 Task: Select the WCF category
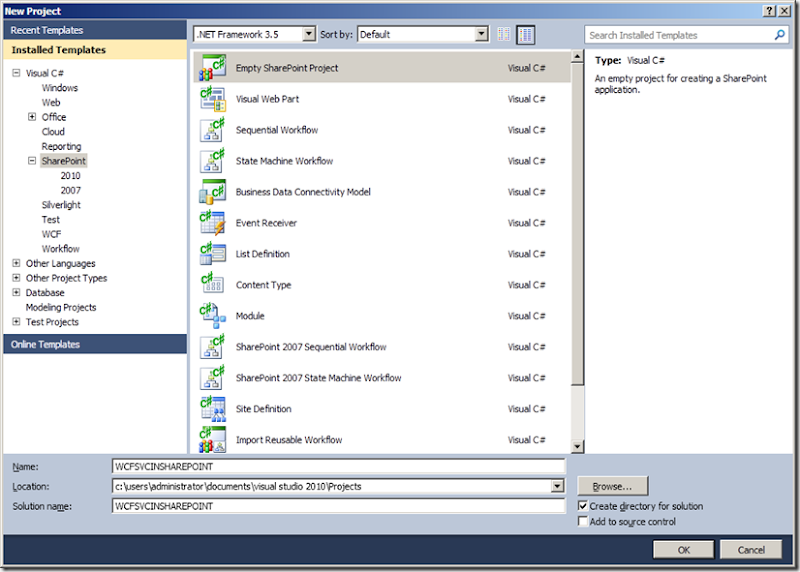click(52, 234)
